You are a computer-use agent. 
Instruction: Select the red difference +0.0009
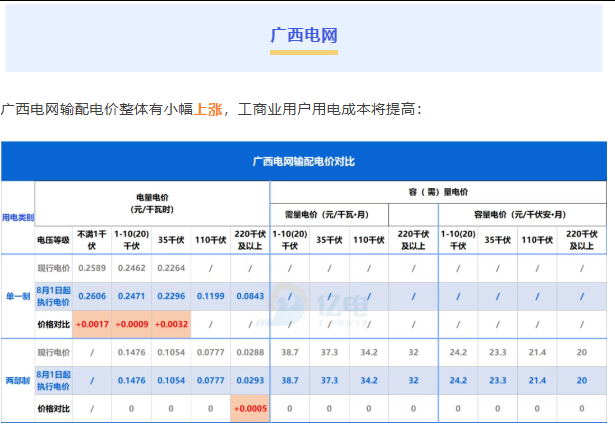[x=131, y=325]
